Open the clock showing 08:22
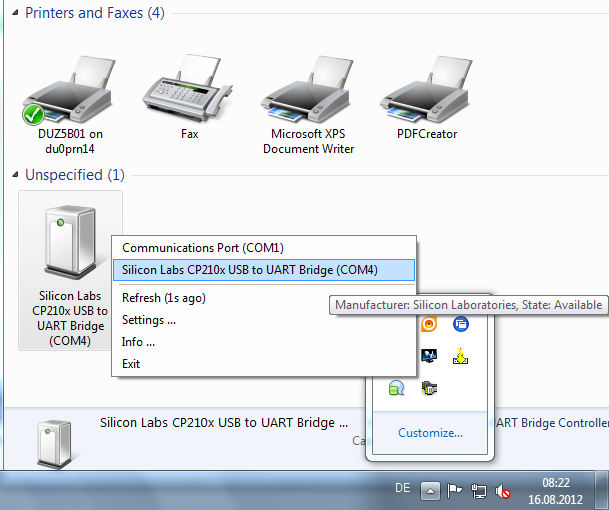This screenshot has width=609, height=510. click(x=555, y=491)
